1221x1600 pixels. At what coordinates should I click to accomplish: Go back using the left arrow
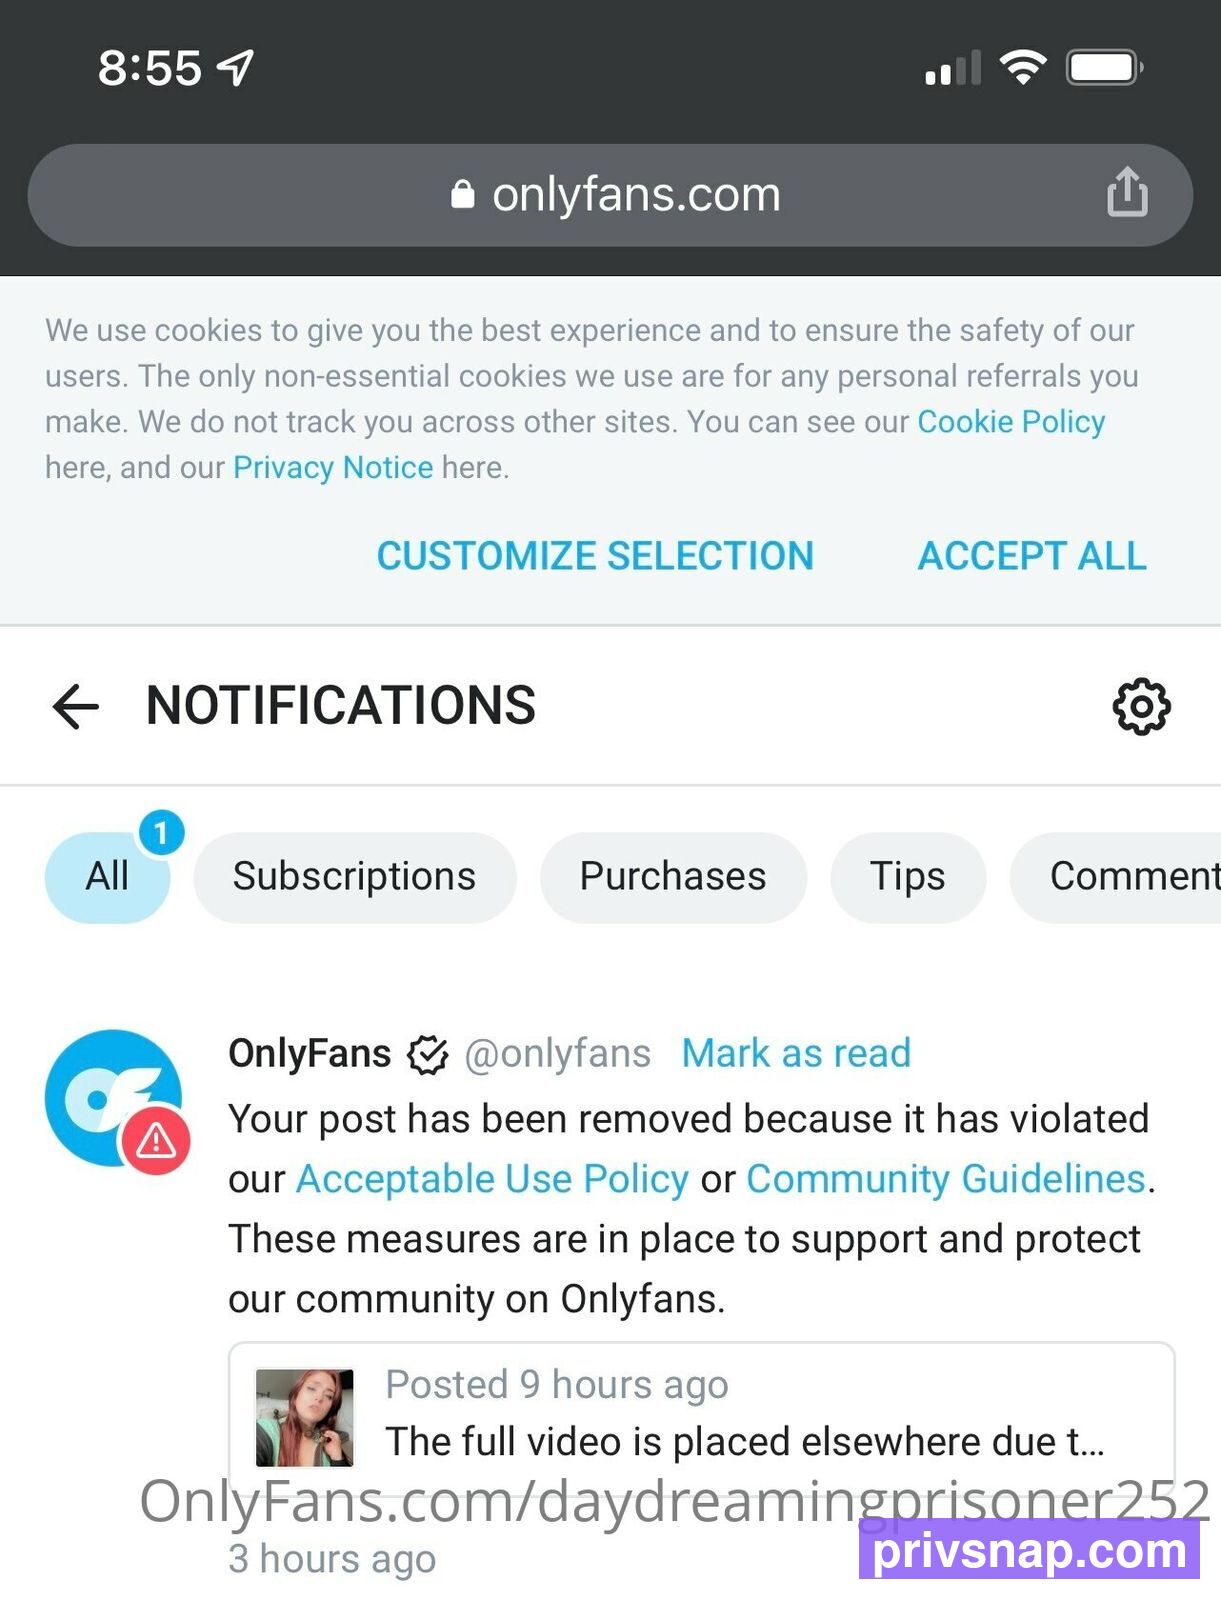coord(76,707)
